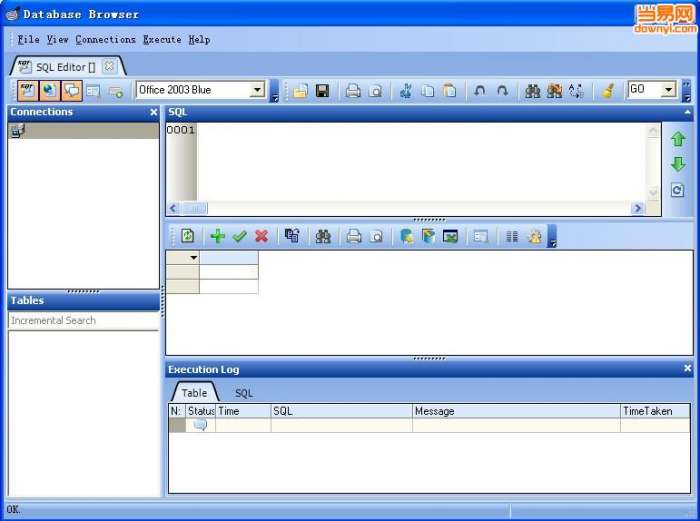The height and width of the screenshot is (521, 700).
Task: Click the column chooser icon
Action: pyautogui.click(x=512, y=236)
